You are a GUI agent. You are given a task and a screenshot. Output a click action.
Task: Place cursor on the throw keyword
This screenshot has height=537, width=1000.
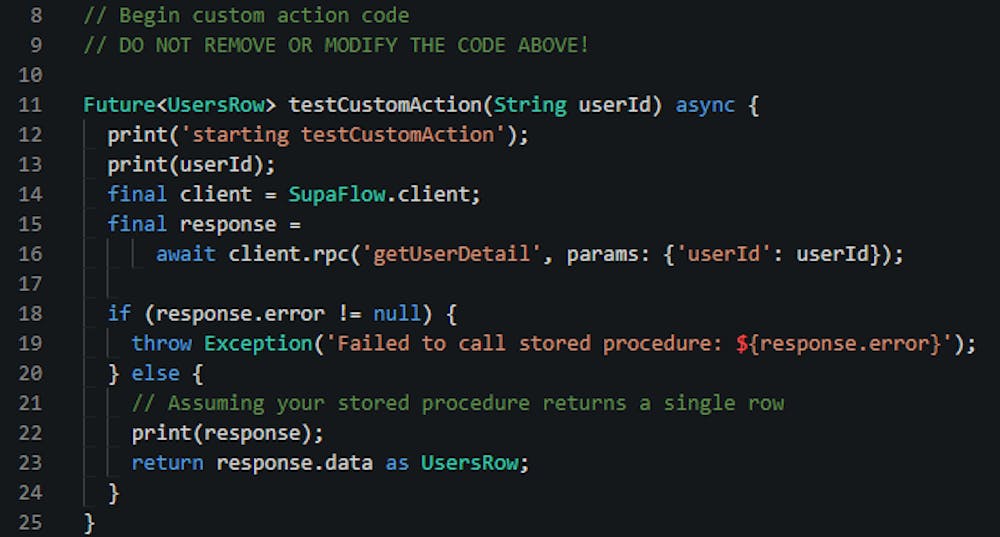(x=161, y=344)
